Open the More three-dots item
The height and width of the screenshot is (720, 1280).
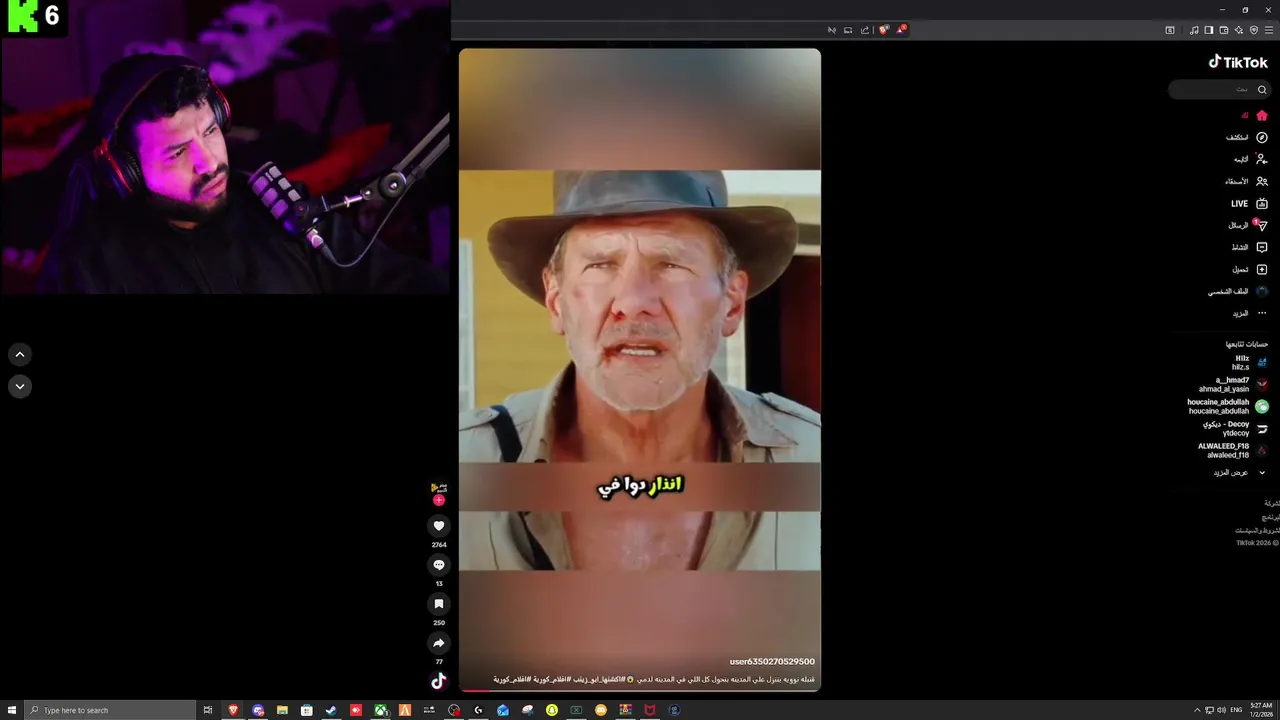[x=1250, y=313]
